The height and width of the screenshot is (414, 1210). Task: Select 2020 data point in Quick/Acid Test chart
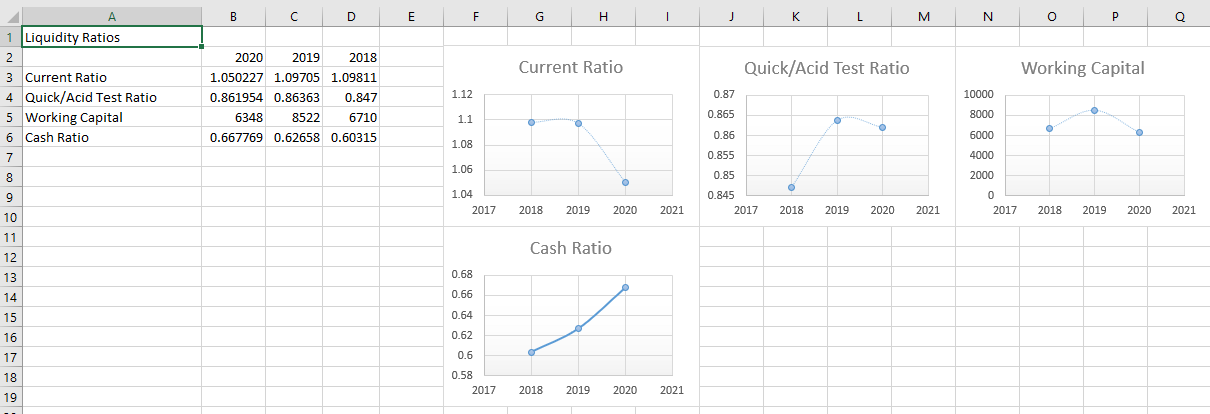(882, 127)
